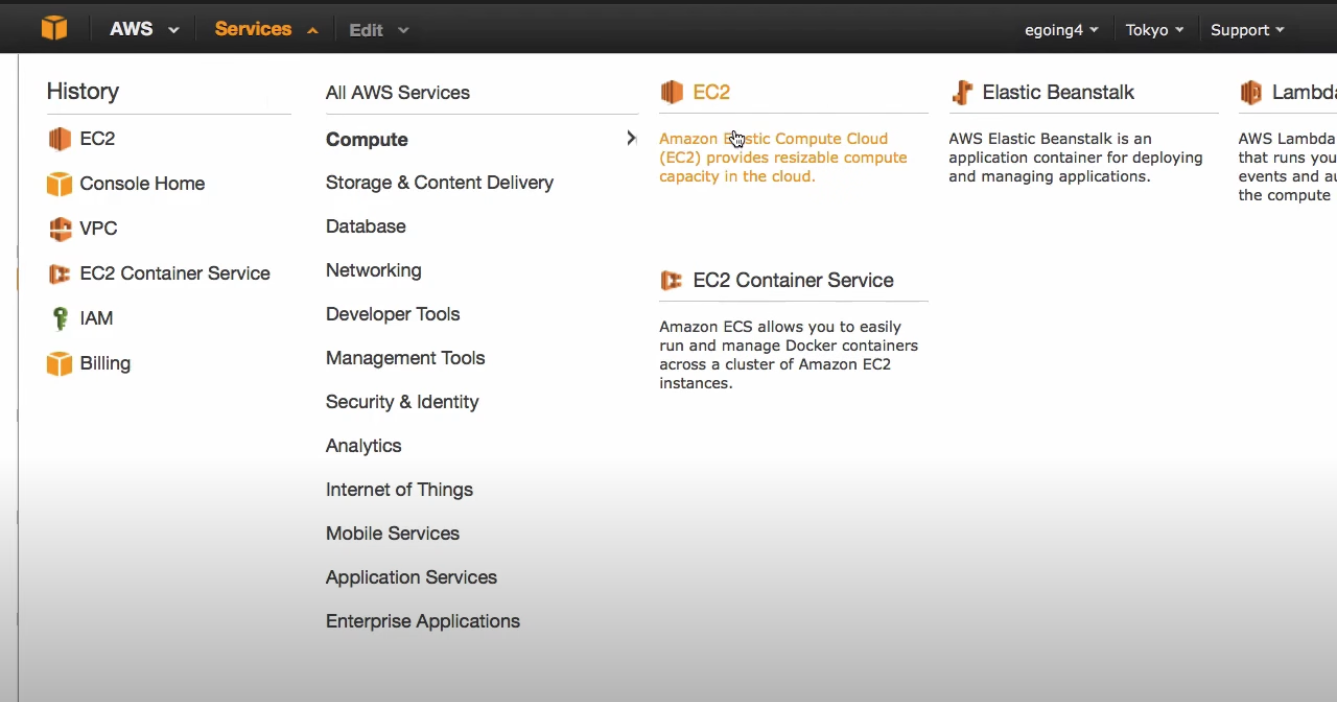Image resolution: width=1337 pixels, height=702 pixels.
Task: Select Application Services category
Action: [x=412, y=578]
